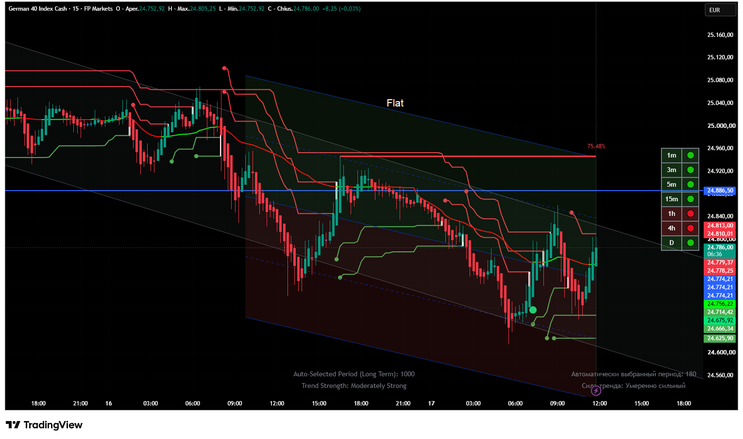Click the 5m row in timeframe table
743x439 pixels.
680,184
